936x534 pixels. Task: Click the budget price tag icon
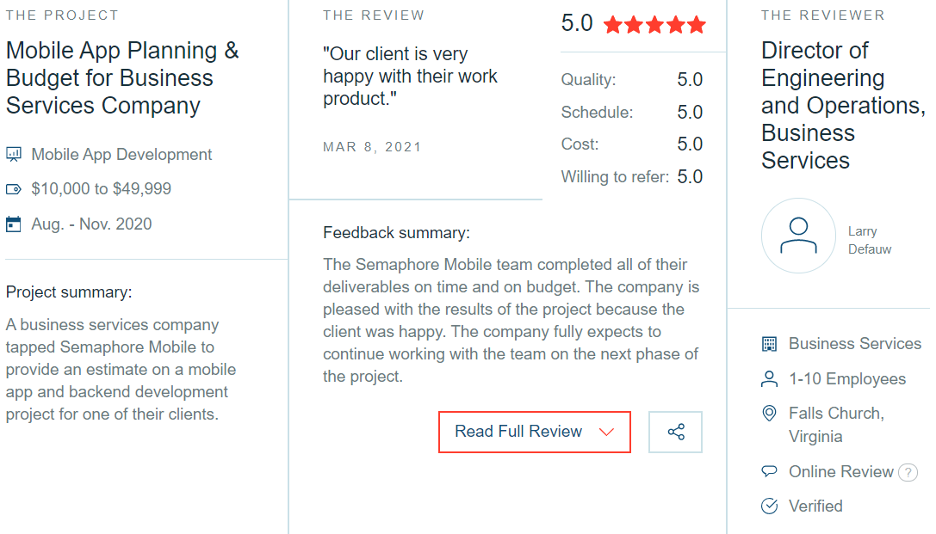tap(14, 189)
